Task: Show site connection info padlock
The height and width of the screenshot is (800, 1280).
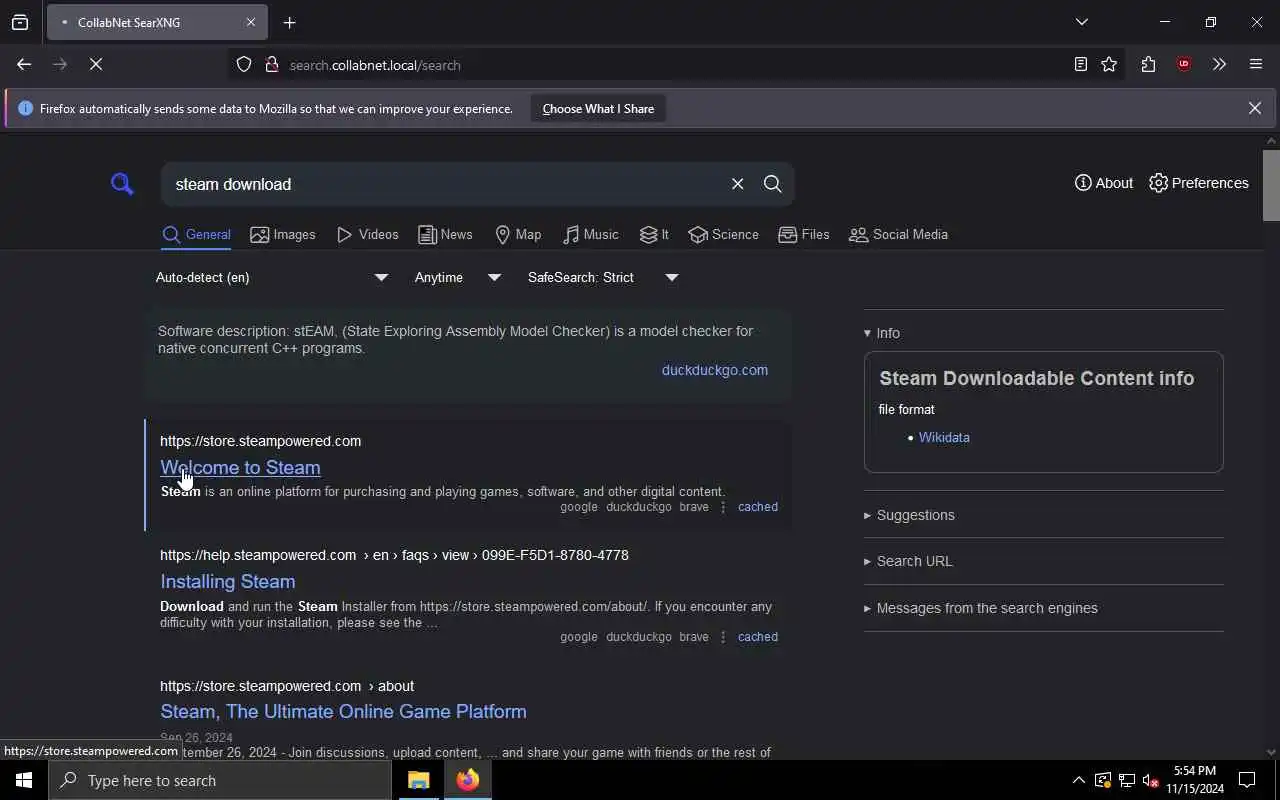Action: pos(271,65)
